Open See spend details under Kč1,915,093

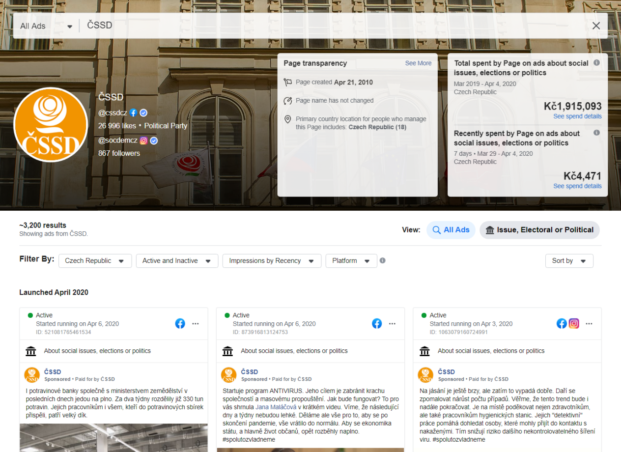point(577,116)
